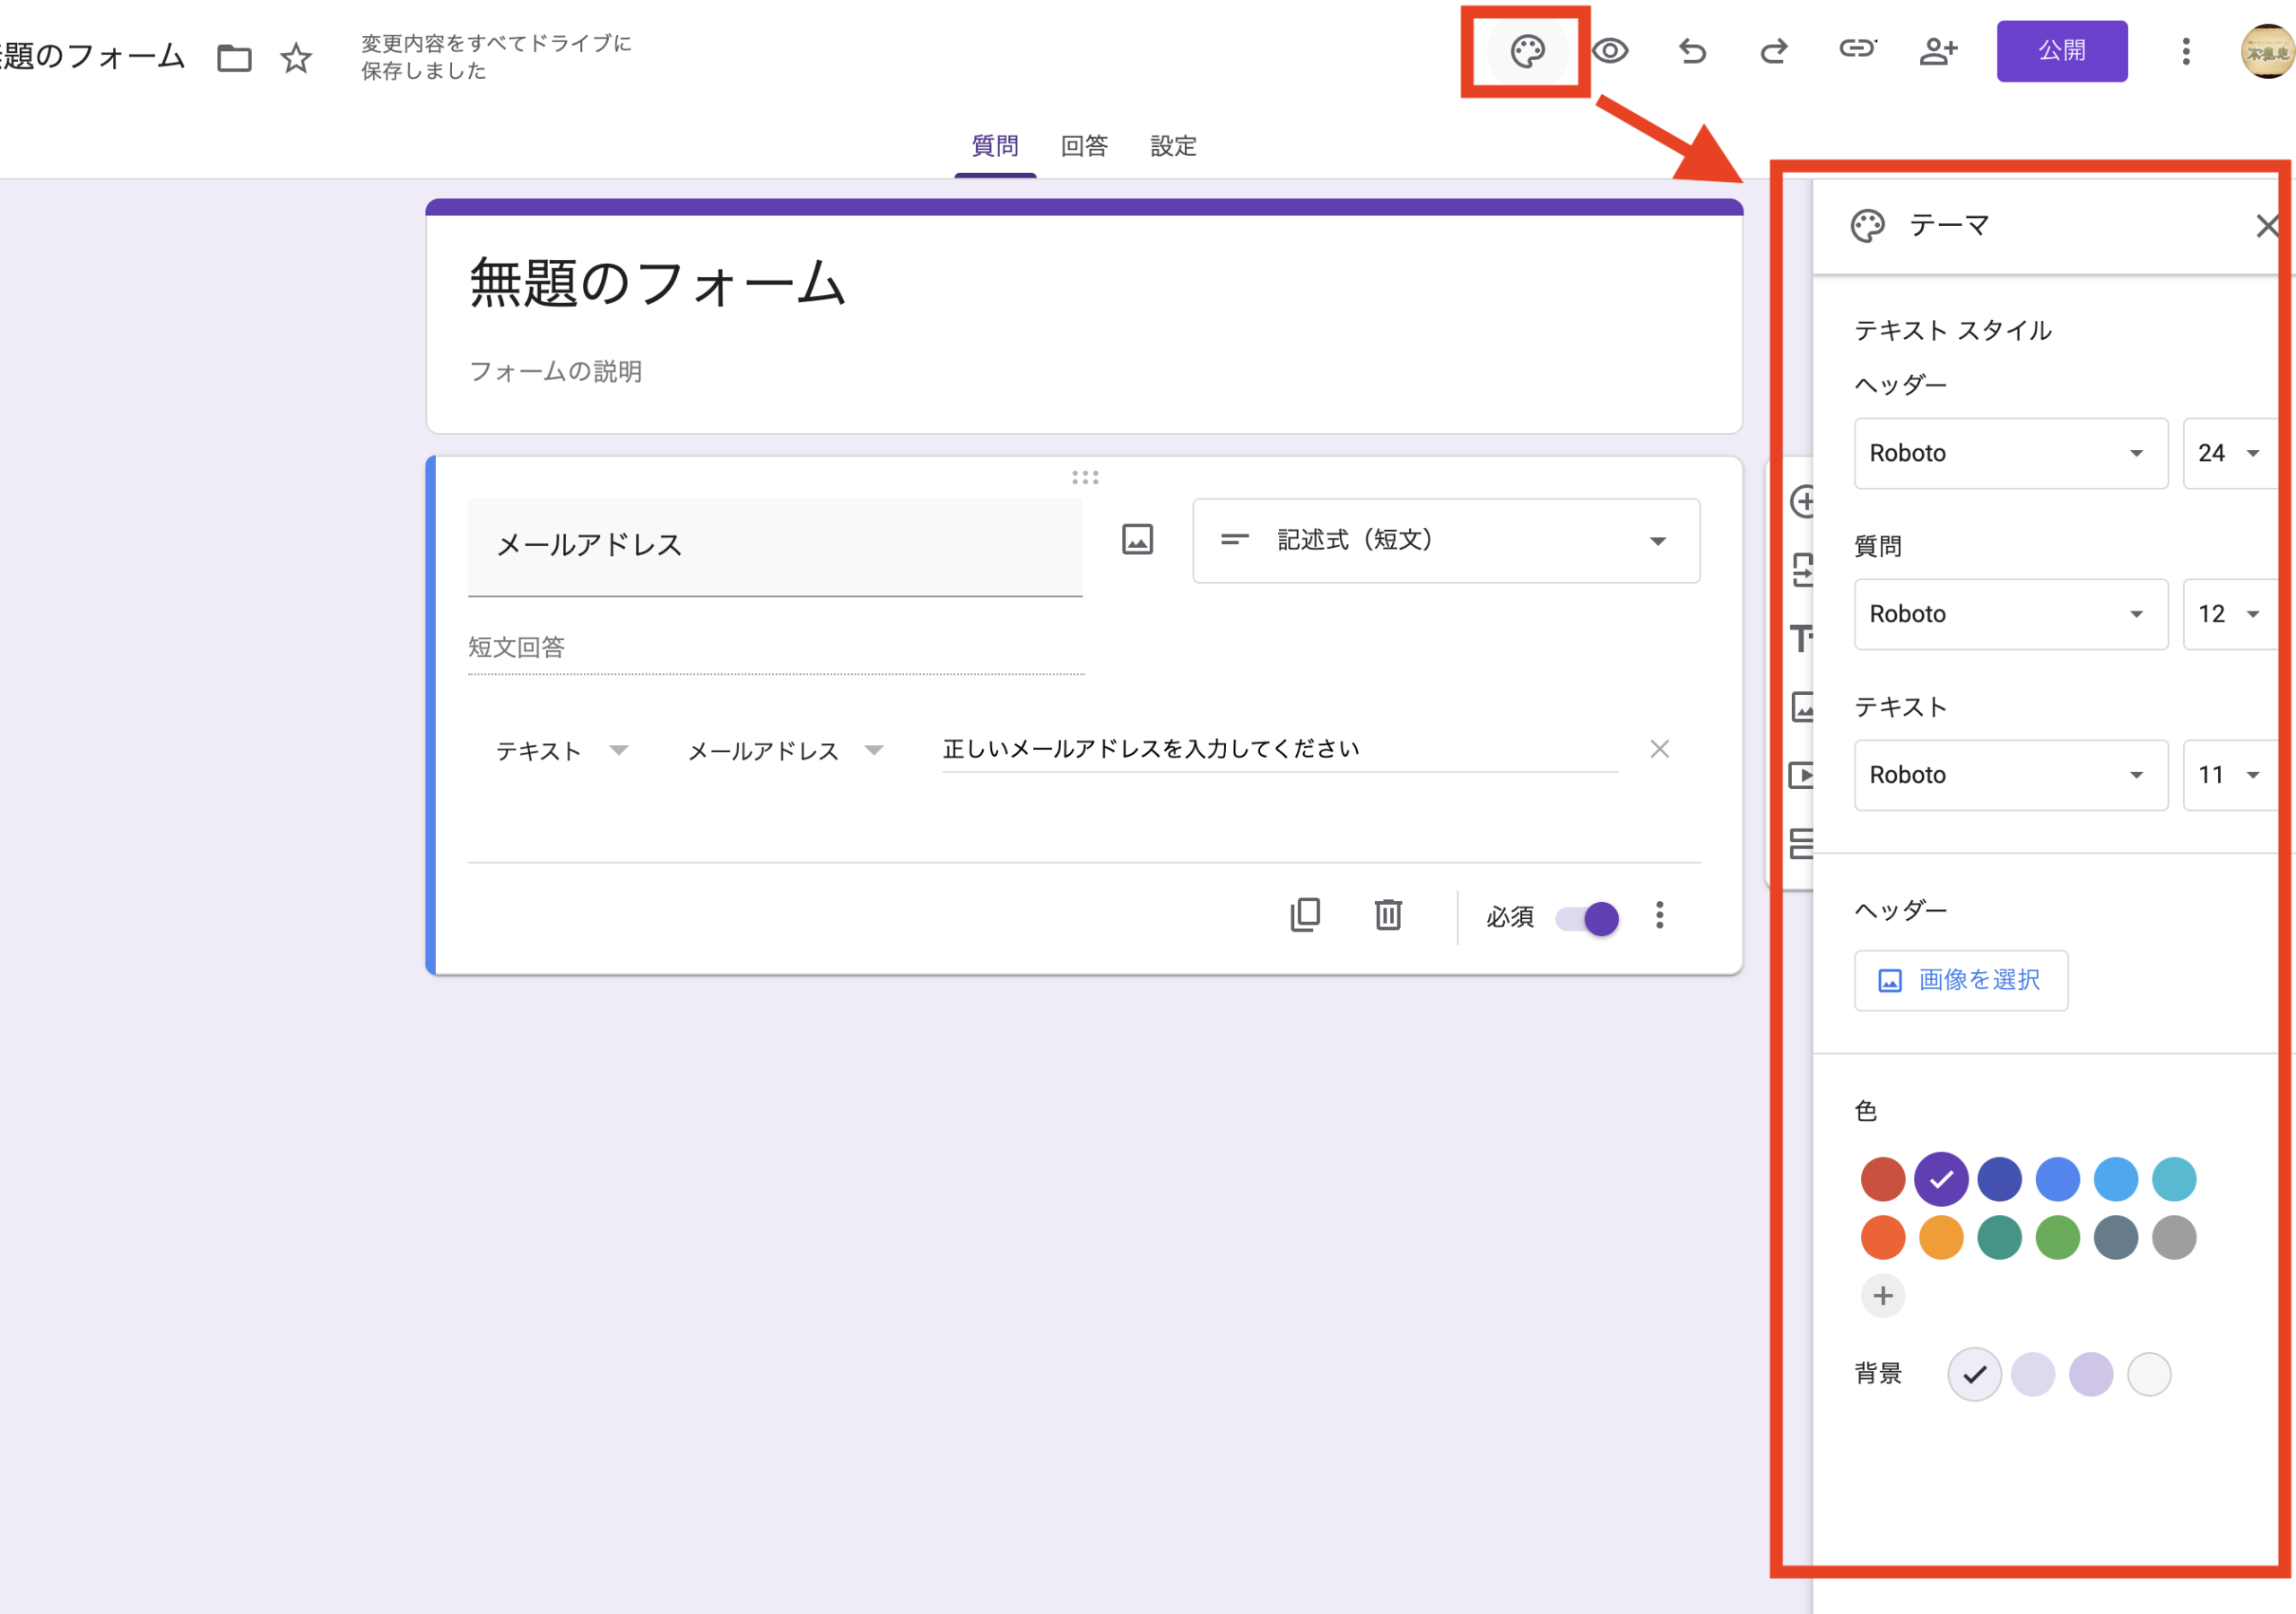Click the 画像を選択 button
This screenshot has width=2296, height=1614.
[1960, 981]
